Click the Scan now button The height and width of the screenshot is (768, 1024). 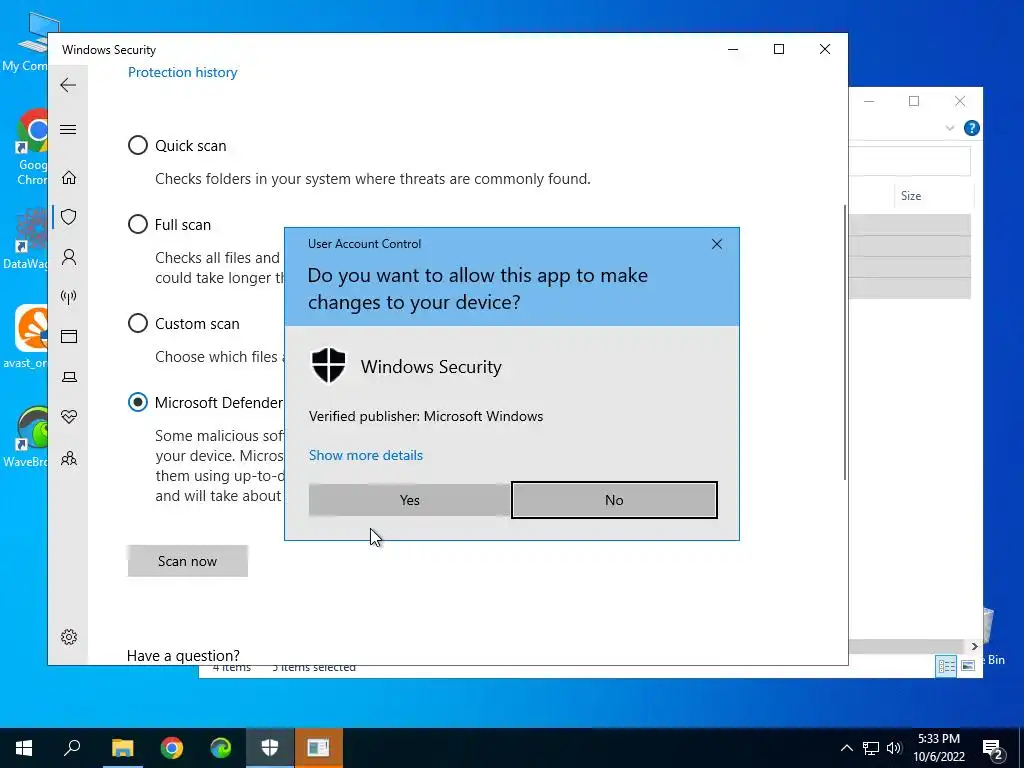[x=187, y=561]
